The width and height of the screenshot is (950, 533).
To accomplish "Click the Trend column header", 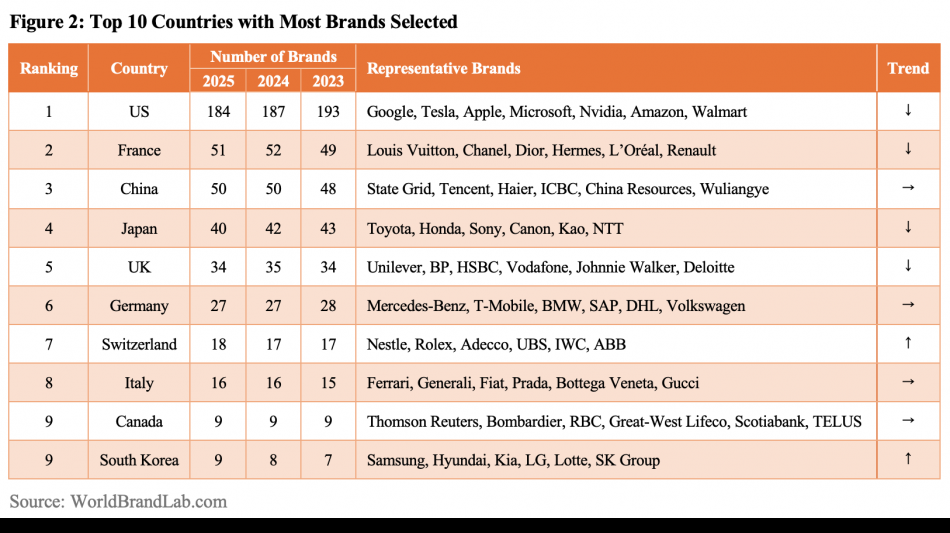I will pyautogui.click(x=908, y=68).
